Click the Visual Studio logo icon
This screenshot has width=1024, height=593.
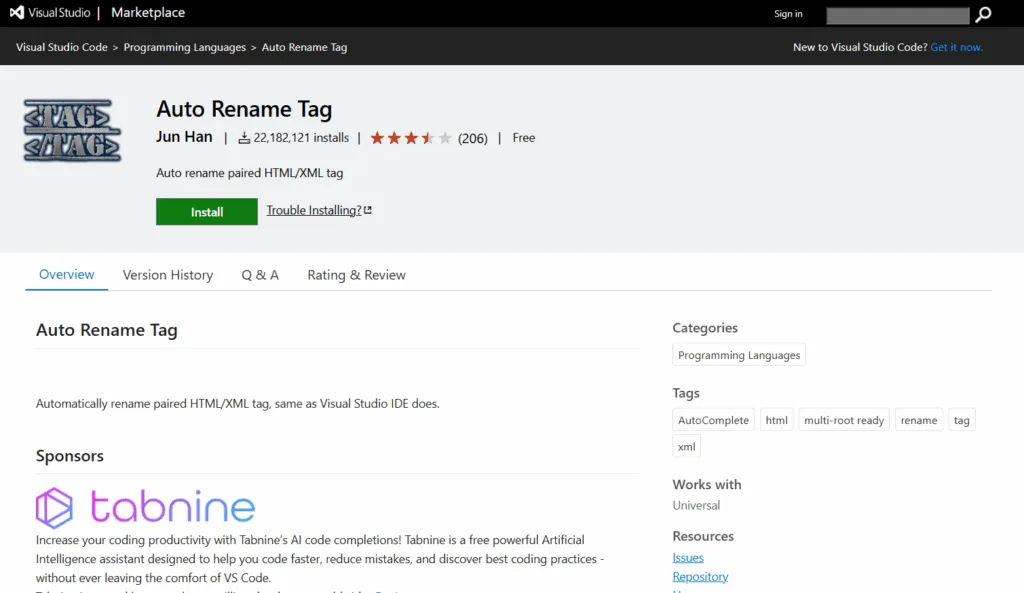tap(17, 12)
